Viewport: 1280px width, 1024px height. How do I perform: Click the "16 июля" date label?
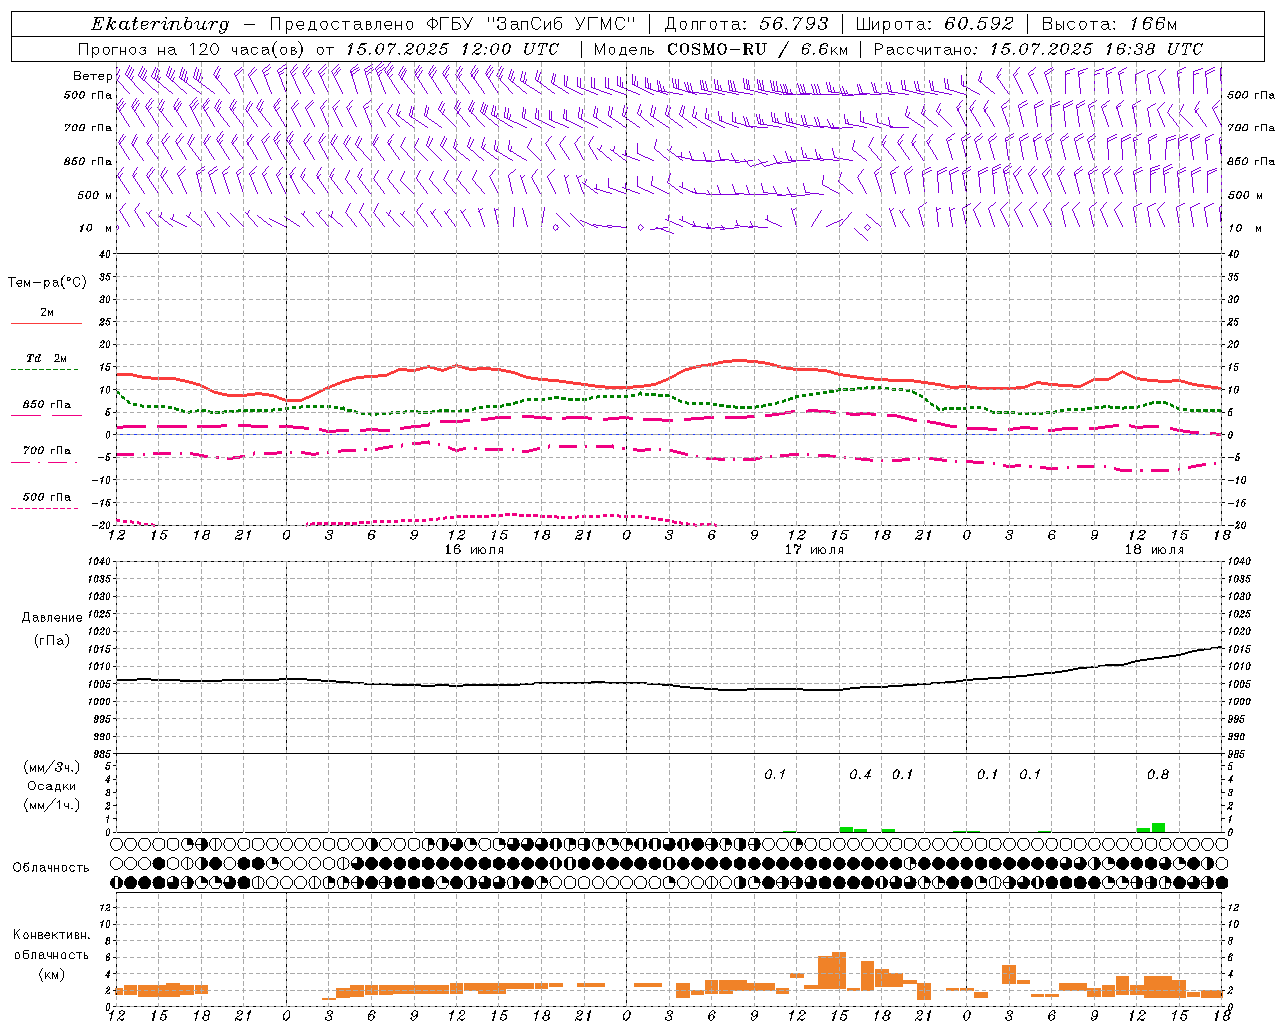point(474,549)
